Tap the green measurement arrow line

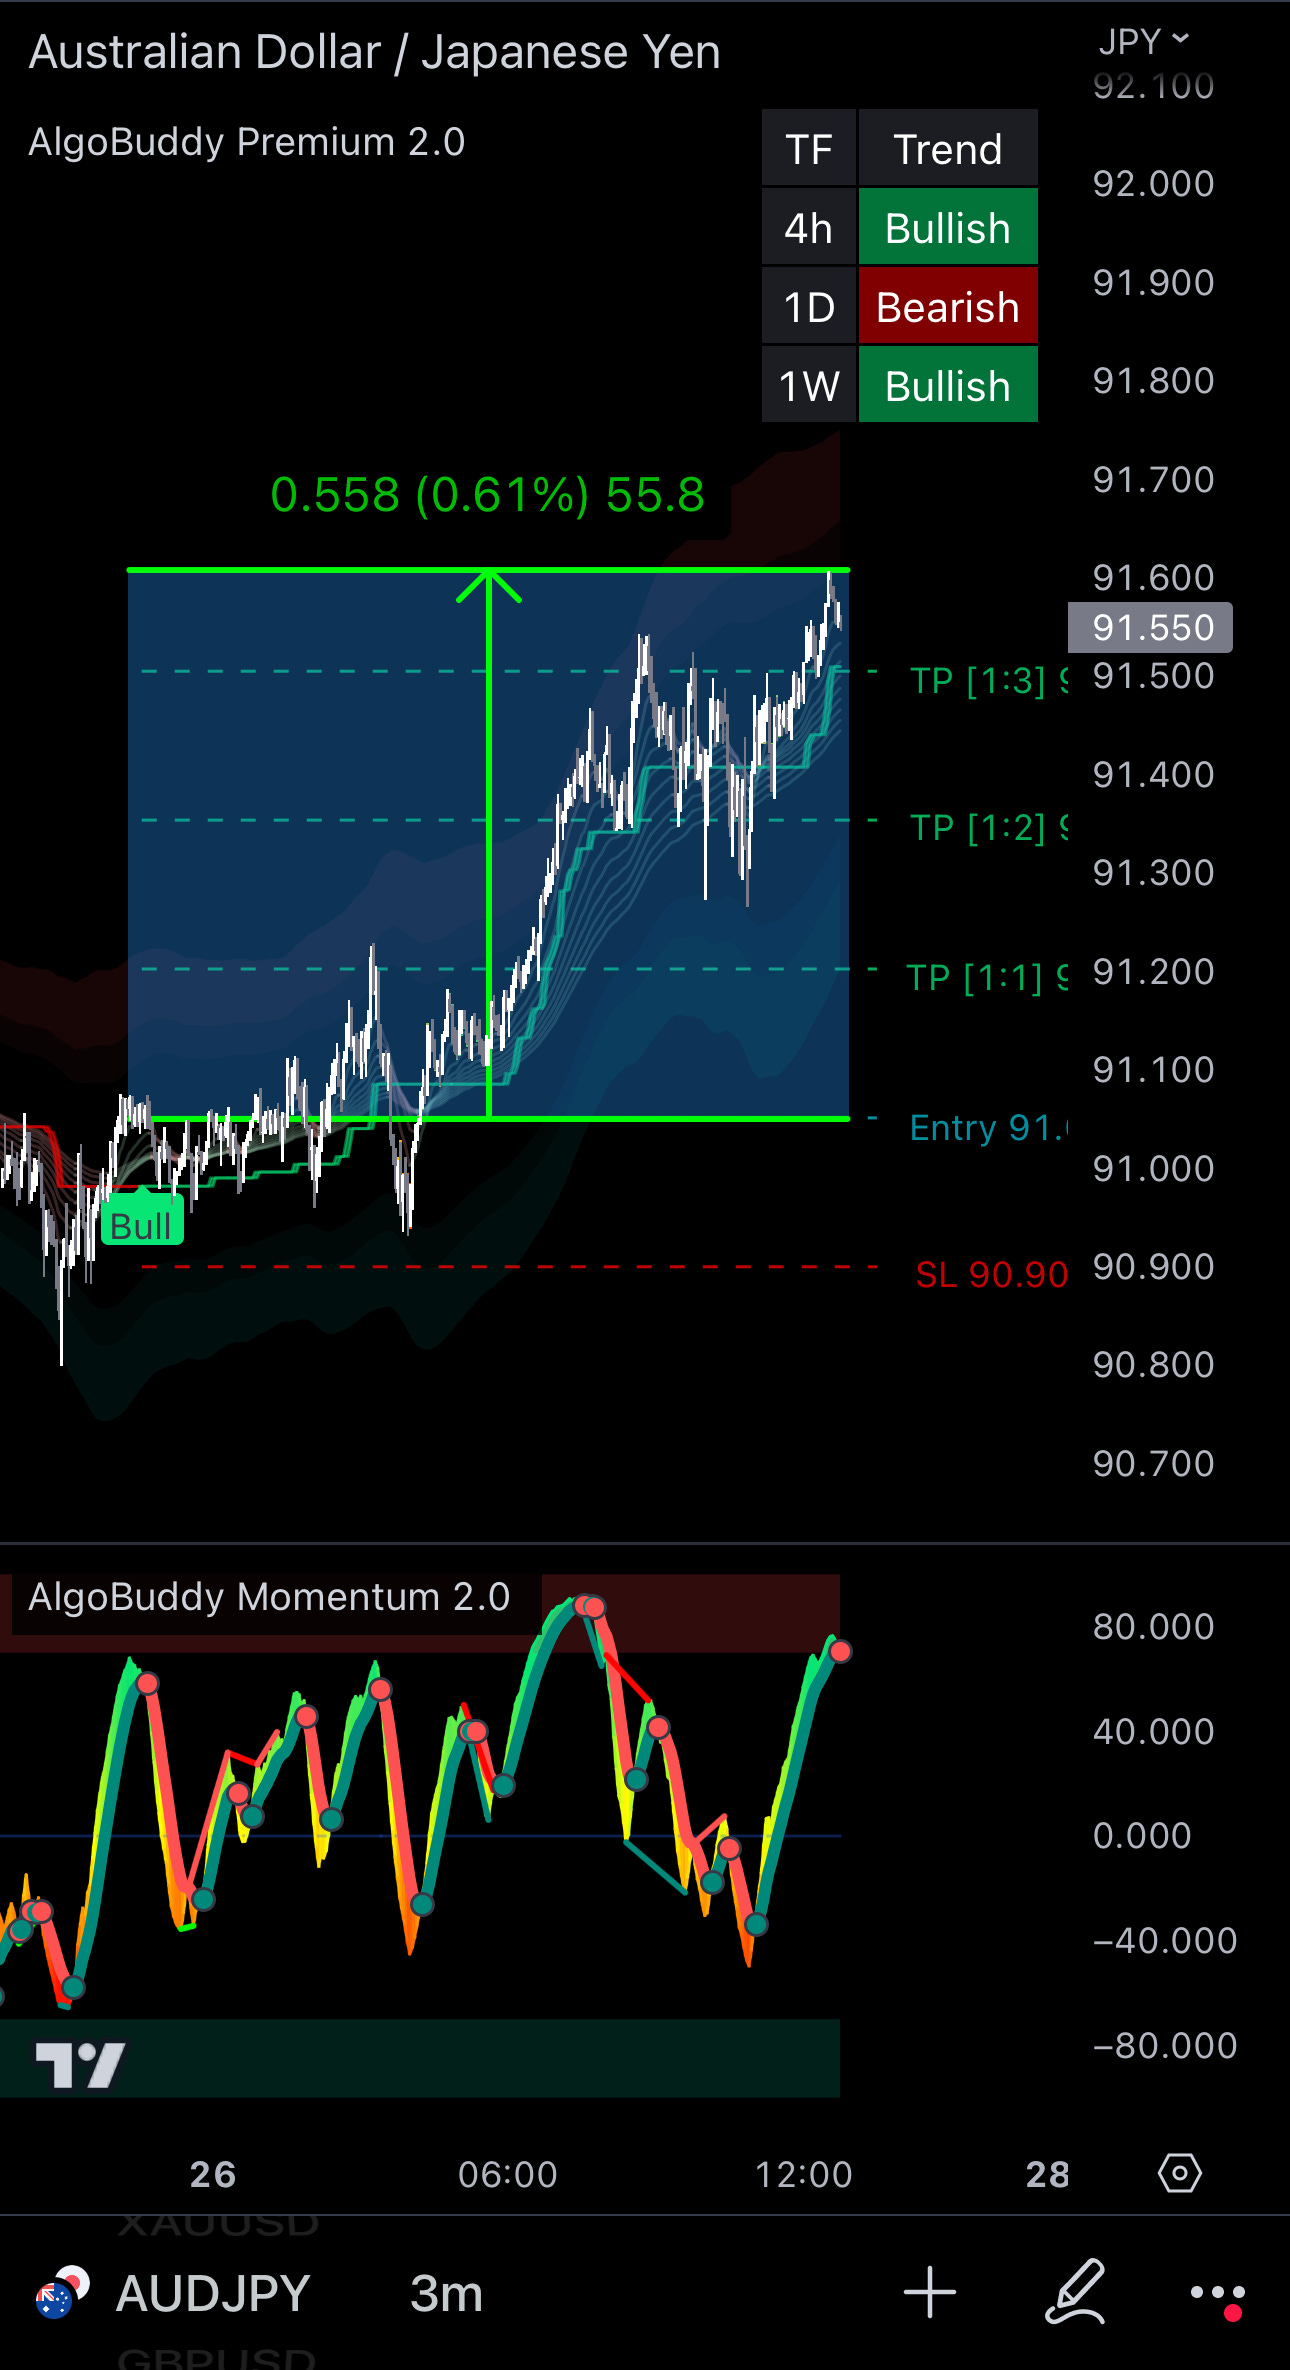489,845
